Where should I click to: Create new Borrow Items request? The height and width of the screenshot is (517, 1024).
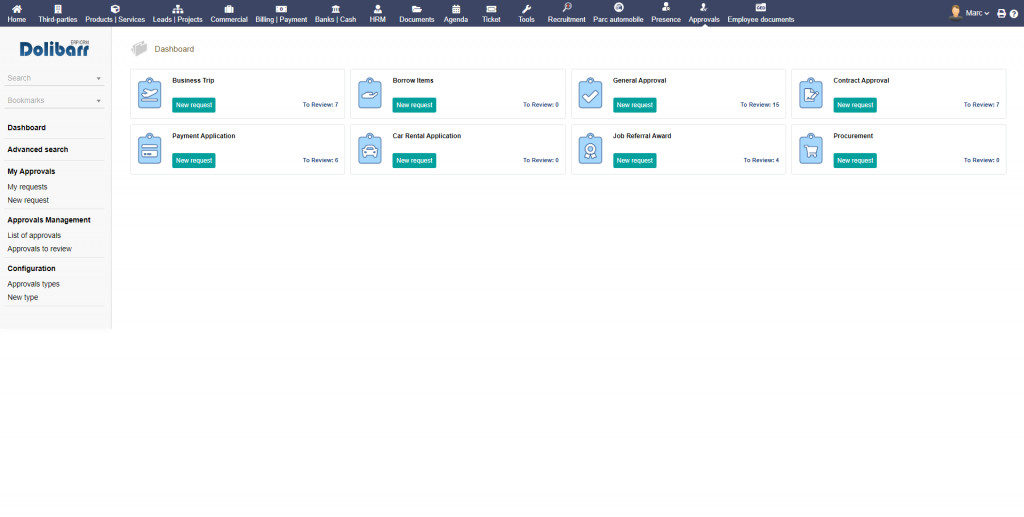[414, 105]
